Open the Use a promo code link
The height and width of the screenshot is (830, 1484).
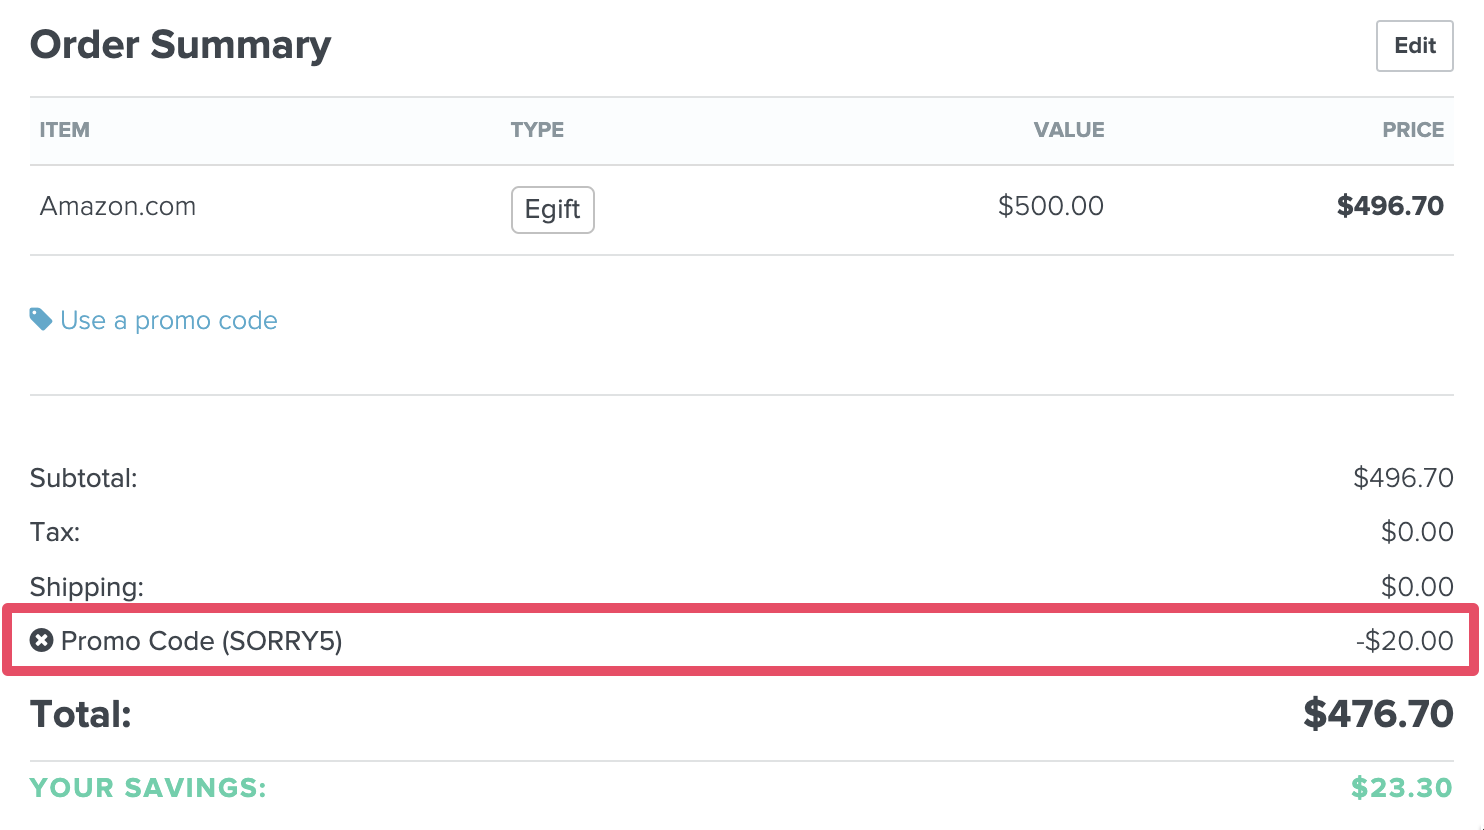168,320
